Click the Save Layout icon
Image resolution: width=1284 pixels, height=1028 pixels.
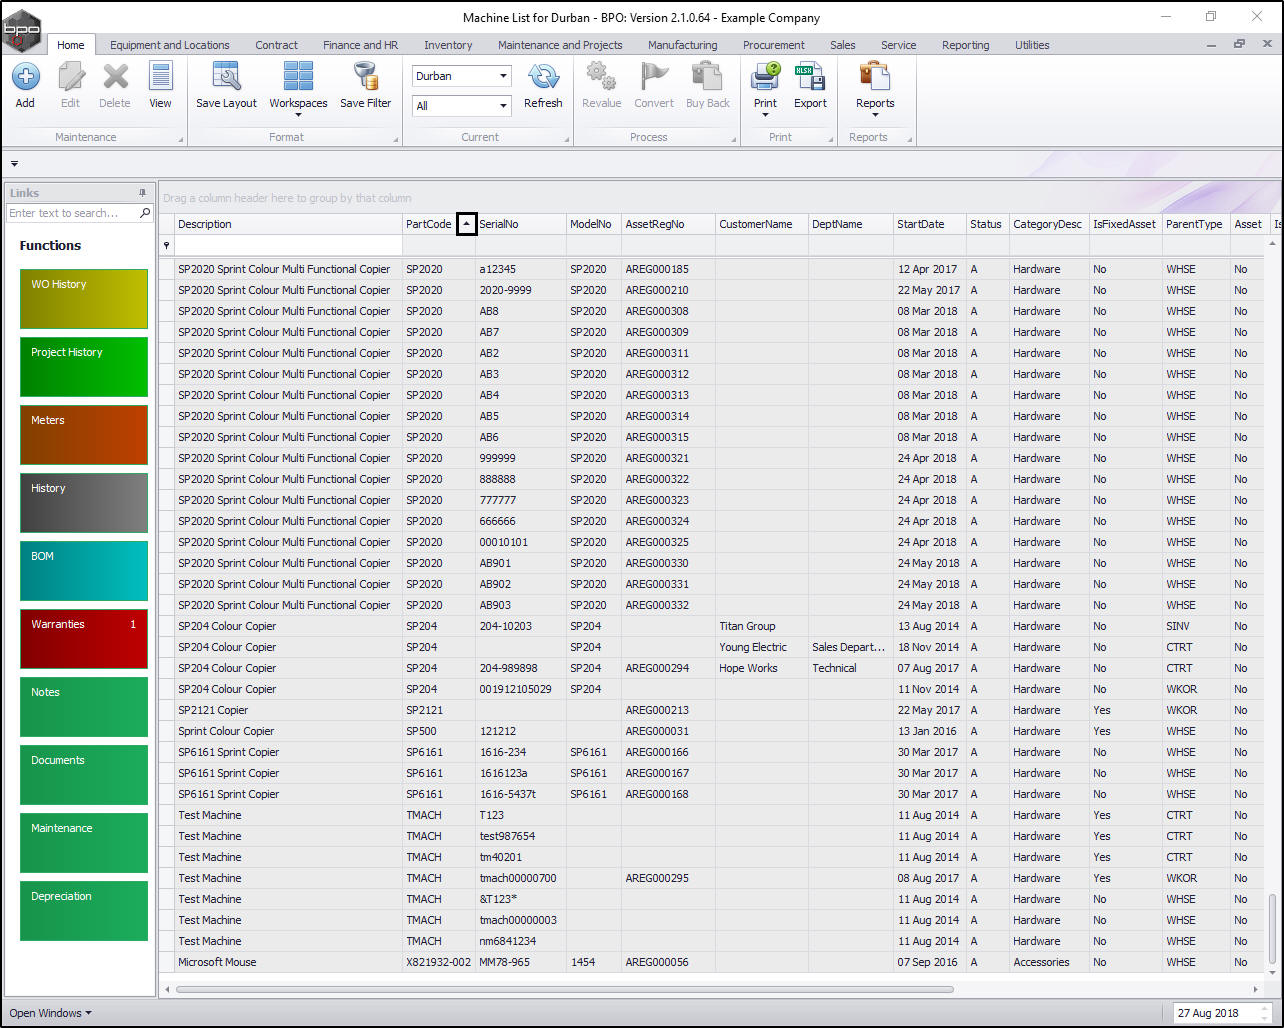226,76
